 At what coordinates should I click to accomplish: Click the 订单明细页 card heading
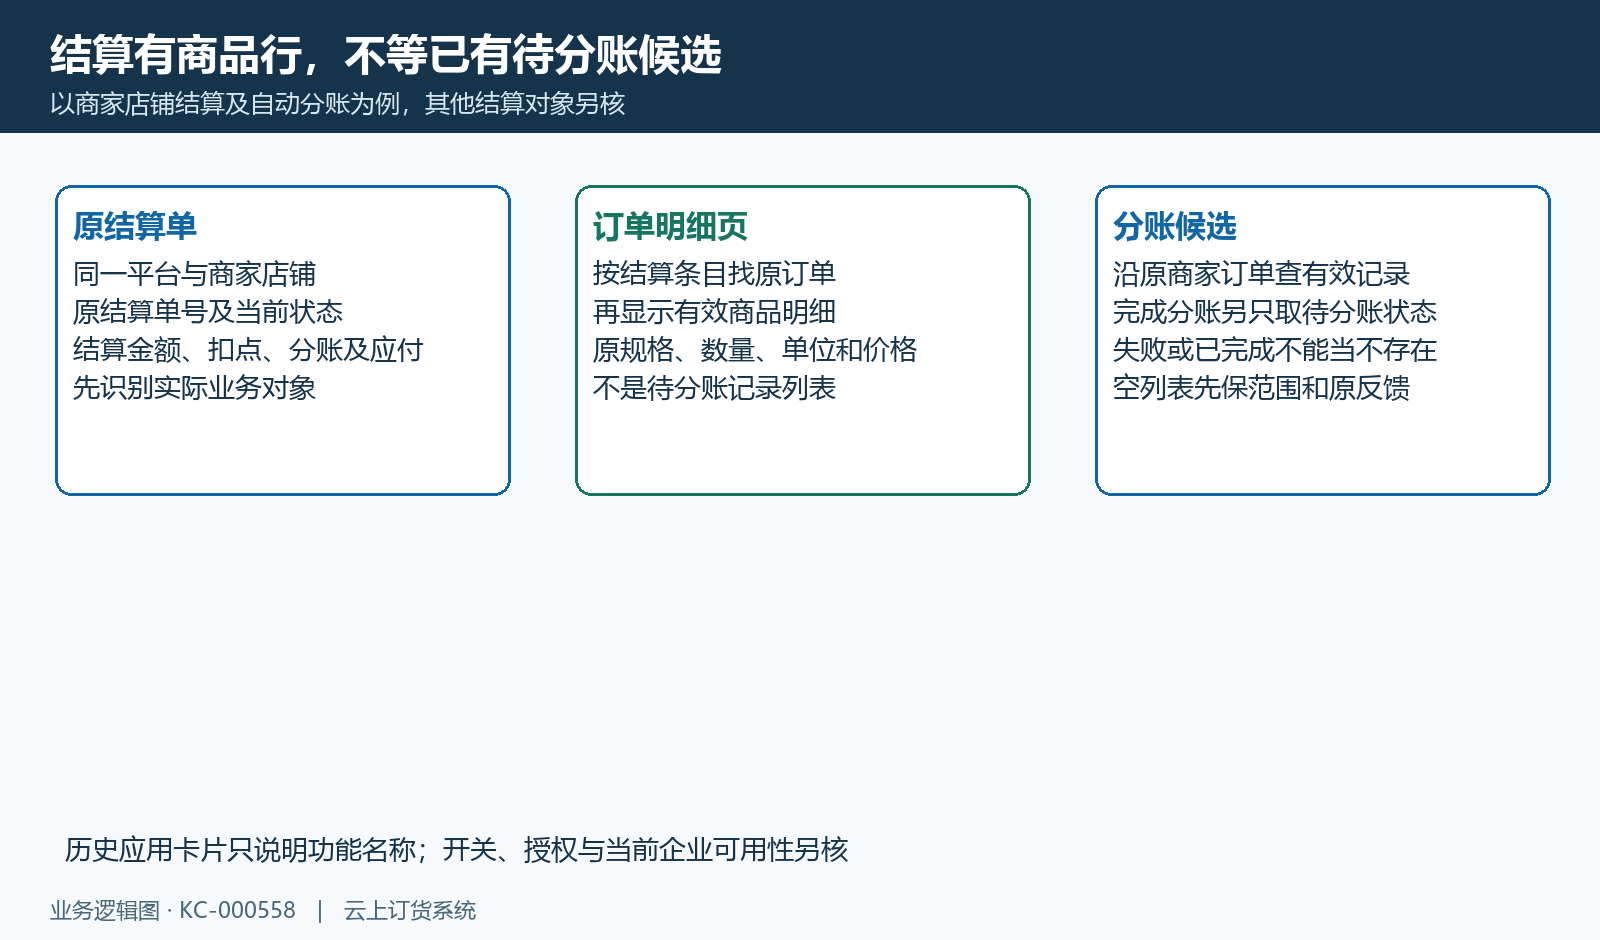pyautogui.click(x=670, y=227)
